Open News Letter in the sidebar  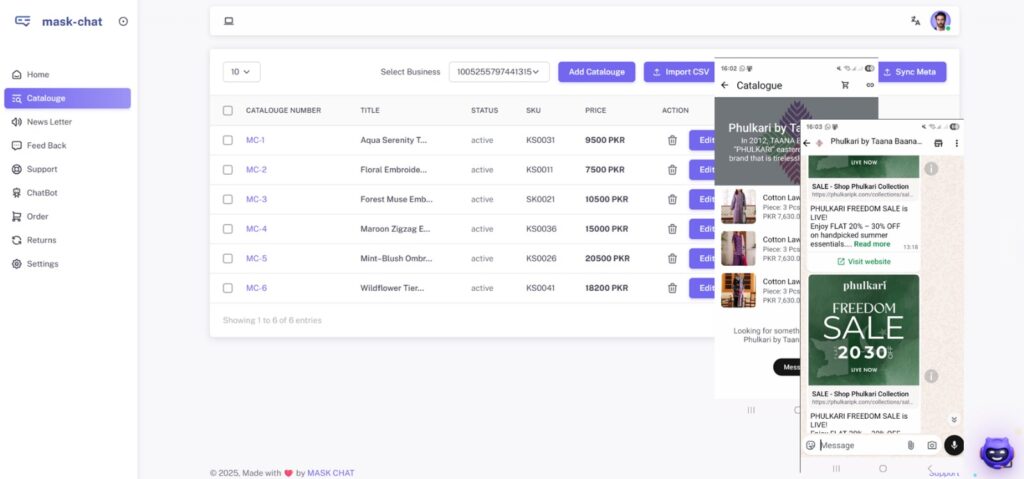(x=49, y=122)
